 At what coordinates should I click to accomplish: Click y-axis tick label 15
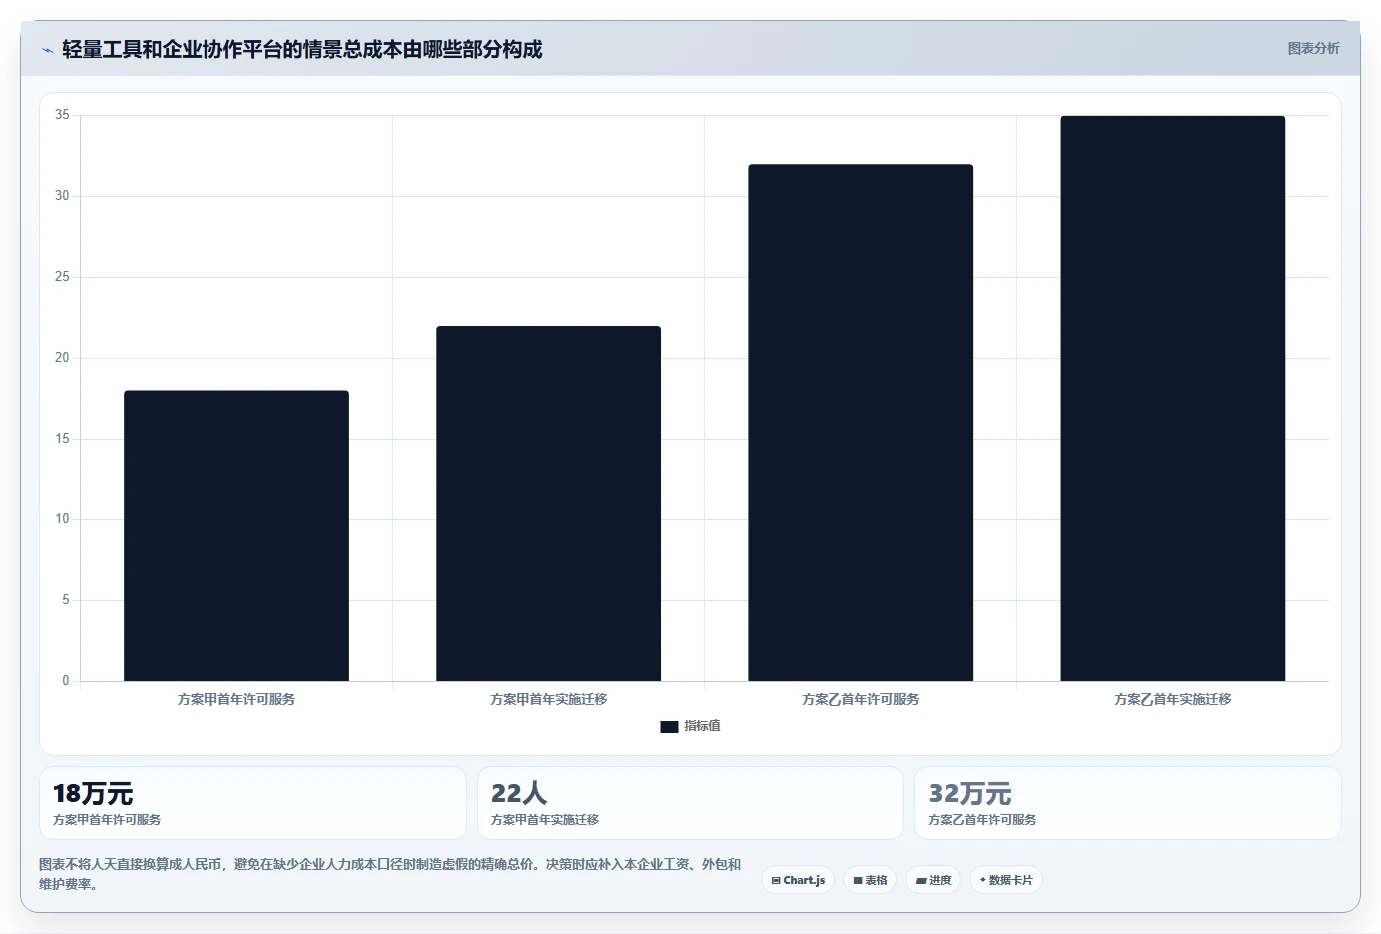coord(62,439)
